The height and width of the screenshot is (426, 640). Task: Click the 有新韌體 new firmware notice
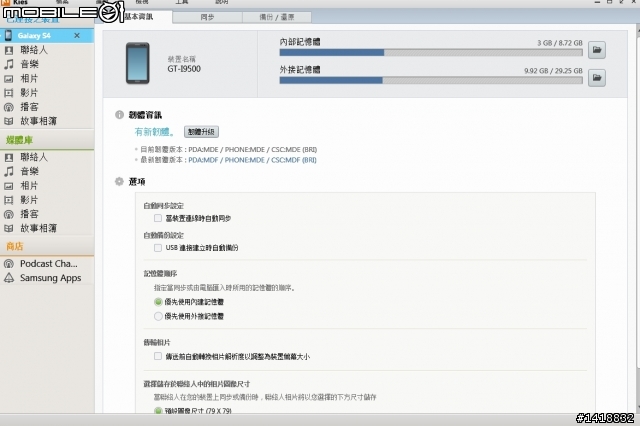(x=154, y=132)
